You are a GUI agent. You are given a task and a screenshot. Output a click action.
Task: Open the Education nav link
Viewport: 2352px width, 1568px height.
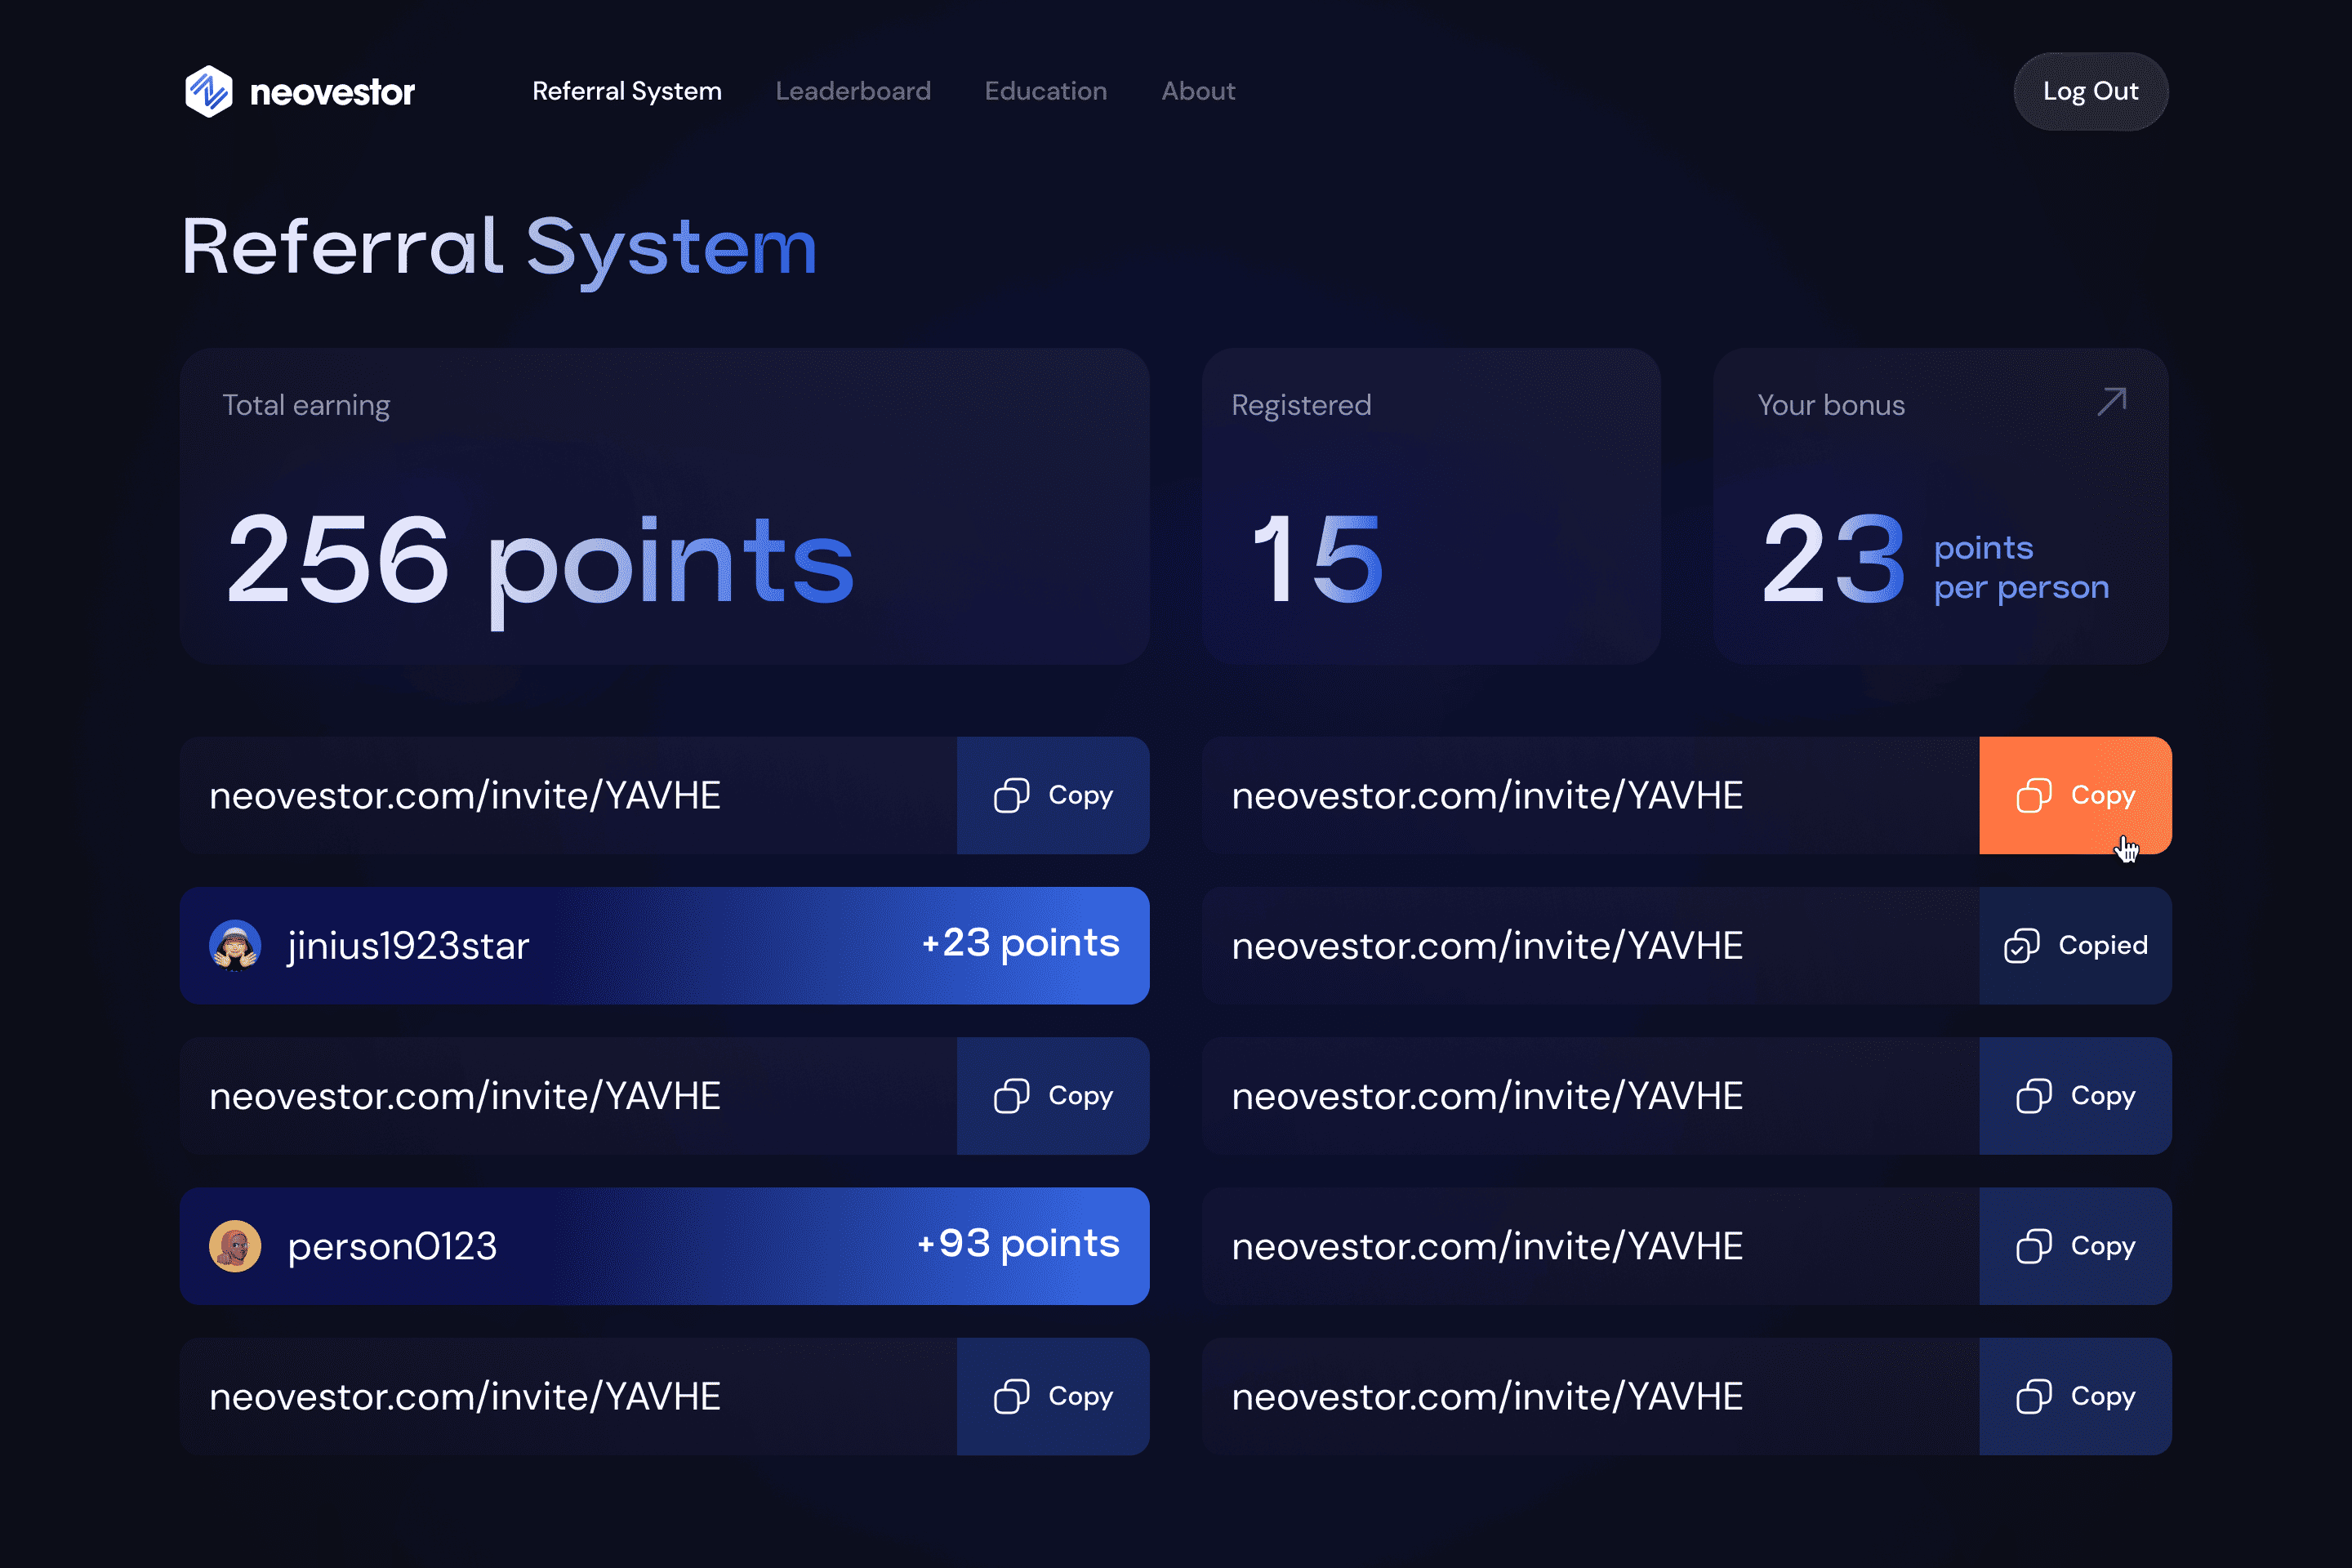(x=1046, y=91)
